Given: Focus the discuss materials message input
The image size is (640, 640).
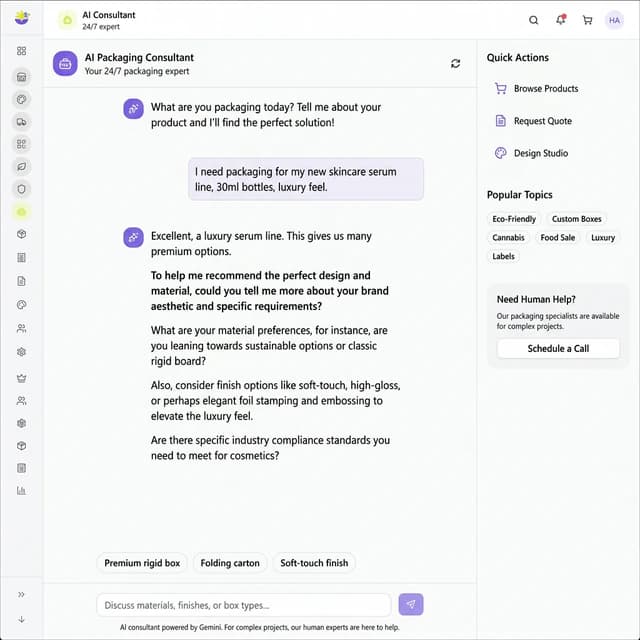Looking at the screenshot, I should (x=243, y=605).
